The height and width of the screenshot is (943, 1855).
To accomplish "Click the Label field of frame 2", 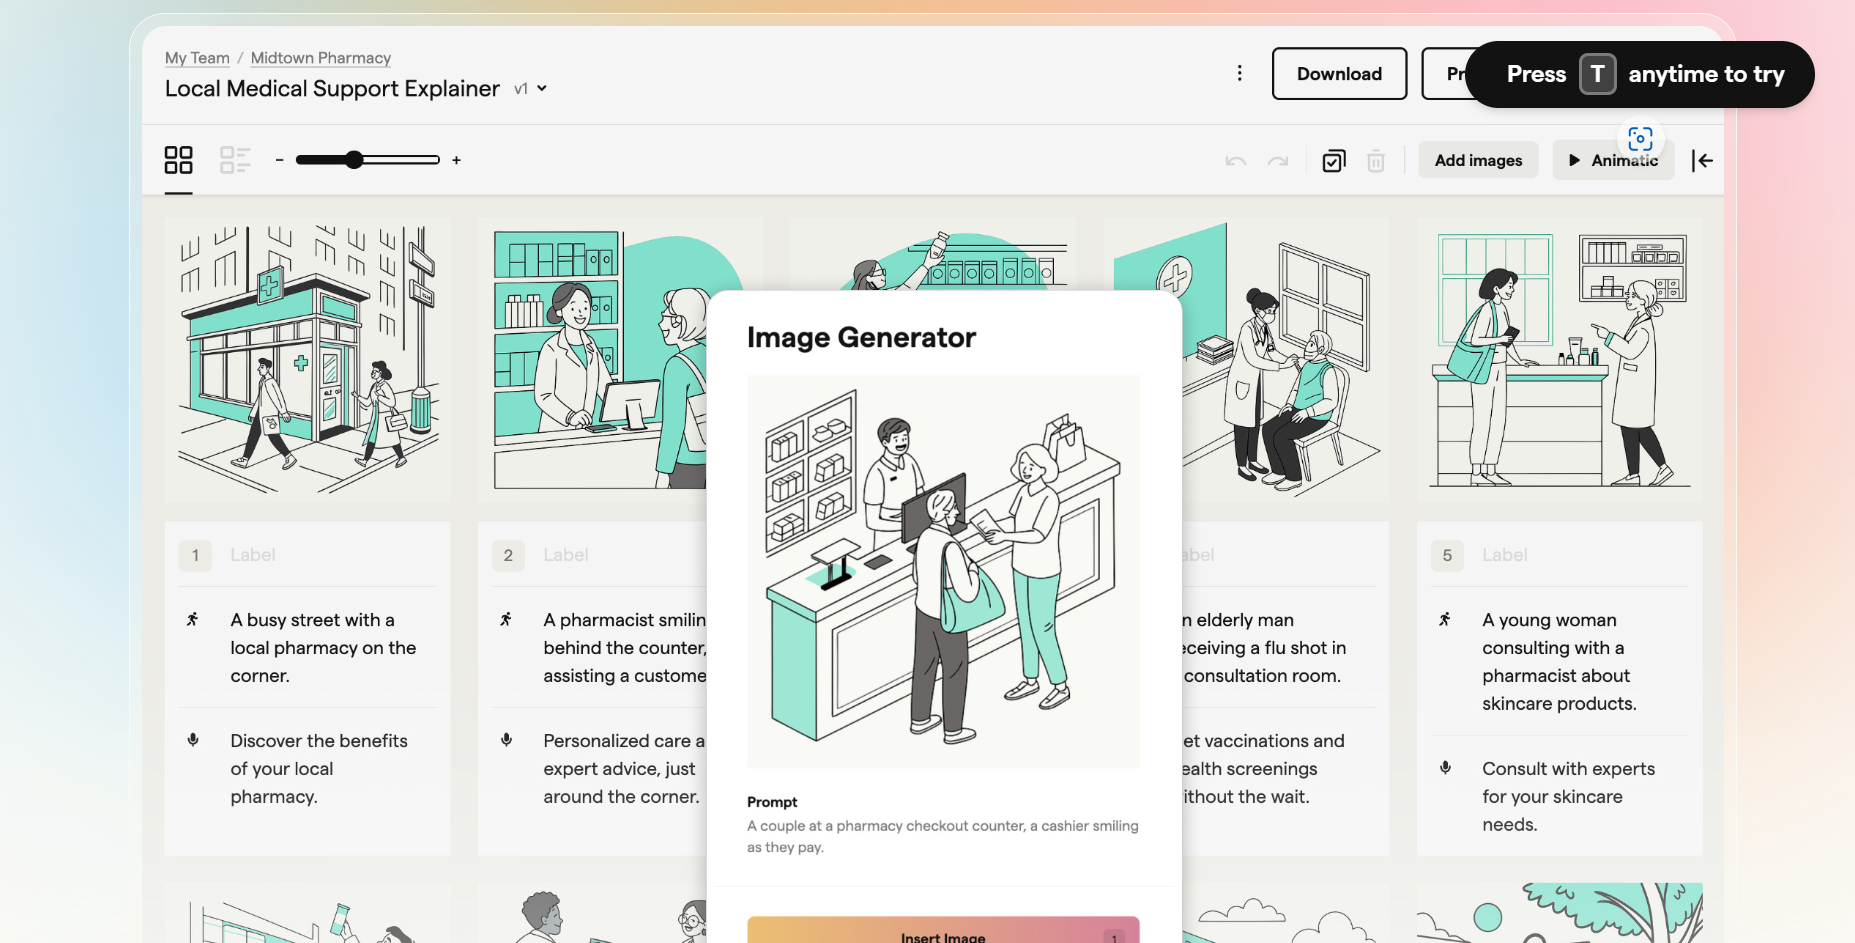I will (x=566, y=555).
